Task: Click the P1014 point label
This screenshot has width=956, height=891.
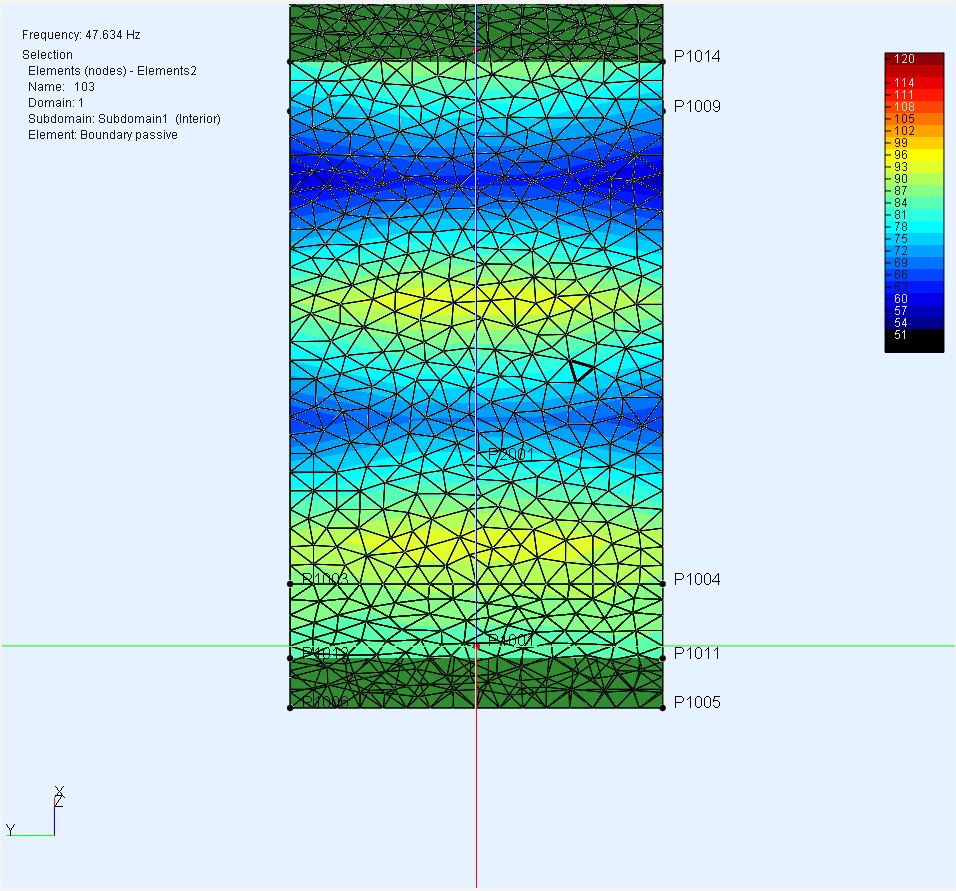Action: pos(696,57)
